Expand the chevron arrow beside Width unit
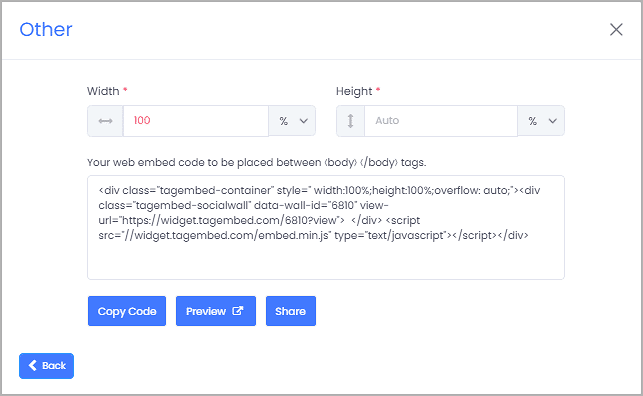Image resolution: width=643 pixels, height=396 pixels. point(303,121)
